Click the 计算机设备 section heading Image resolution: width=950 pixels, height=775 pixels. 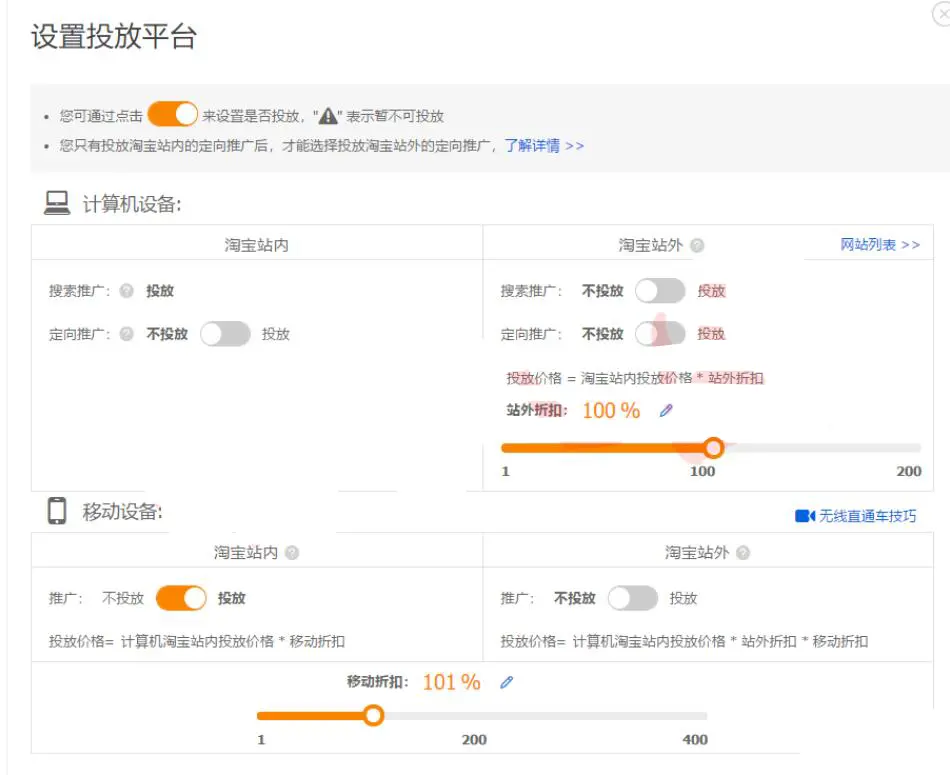pyautogui.click(x=131, y=204)
